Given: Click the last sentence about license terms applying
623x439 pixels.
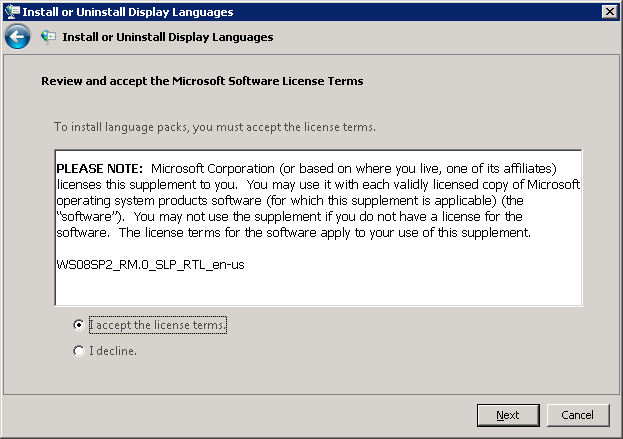Looking at the screenshot, I should [x=325, y=232].
